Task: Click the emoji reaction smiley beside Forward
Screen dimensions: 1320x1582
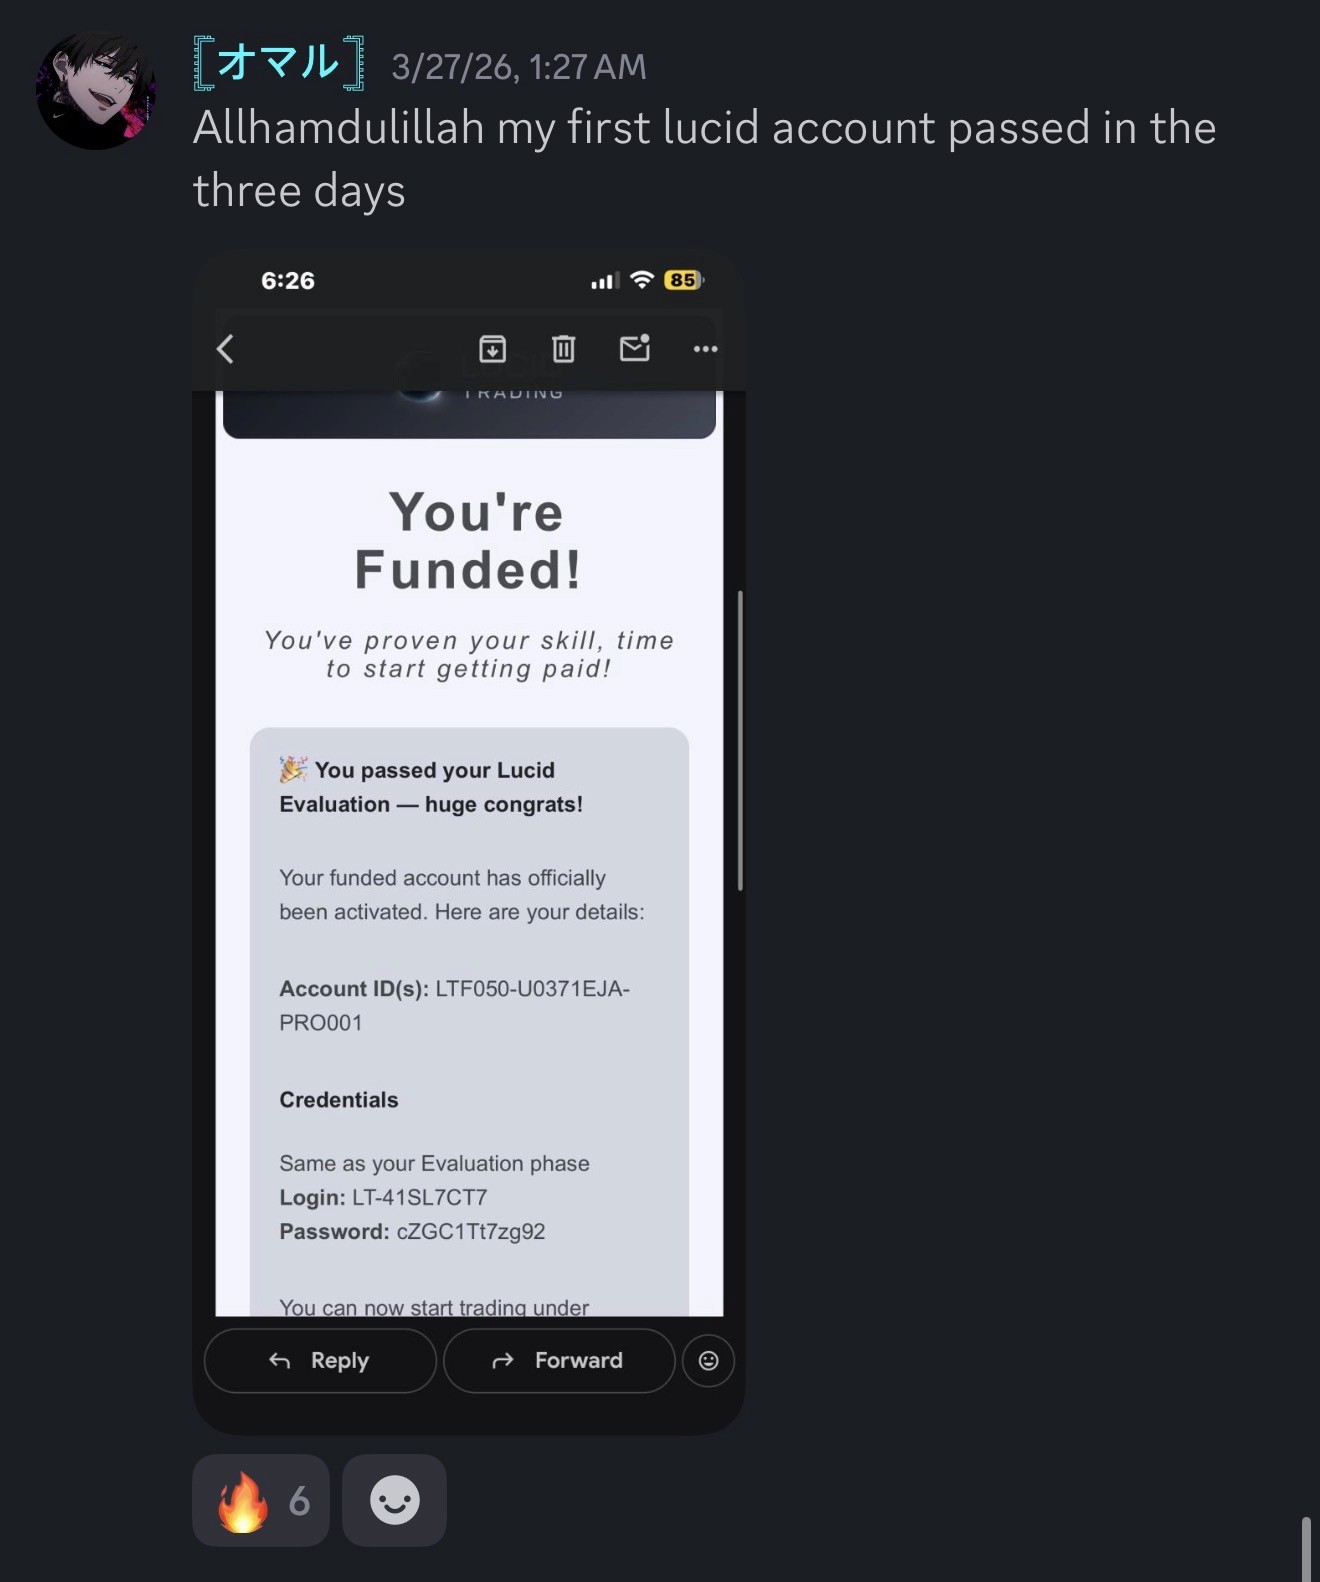Action: [x=708, y=1361]
